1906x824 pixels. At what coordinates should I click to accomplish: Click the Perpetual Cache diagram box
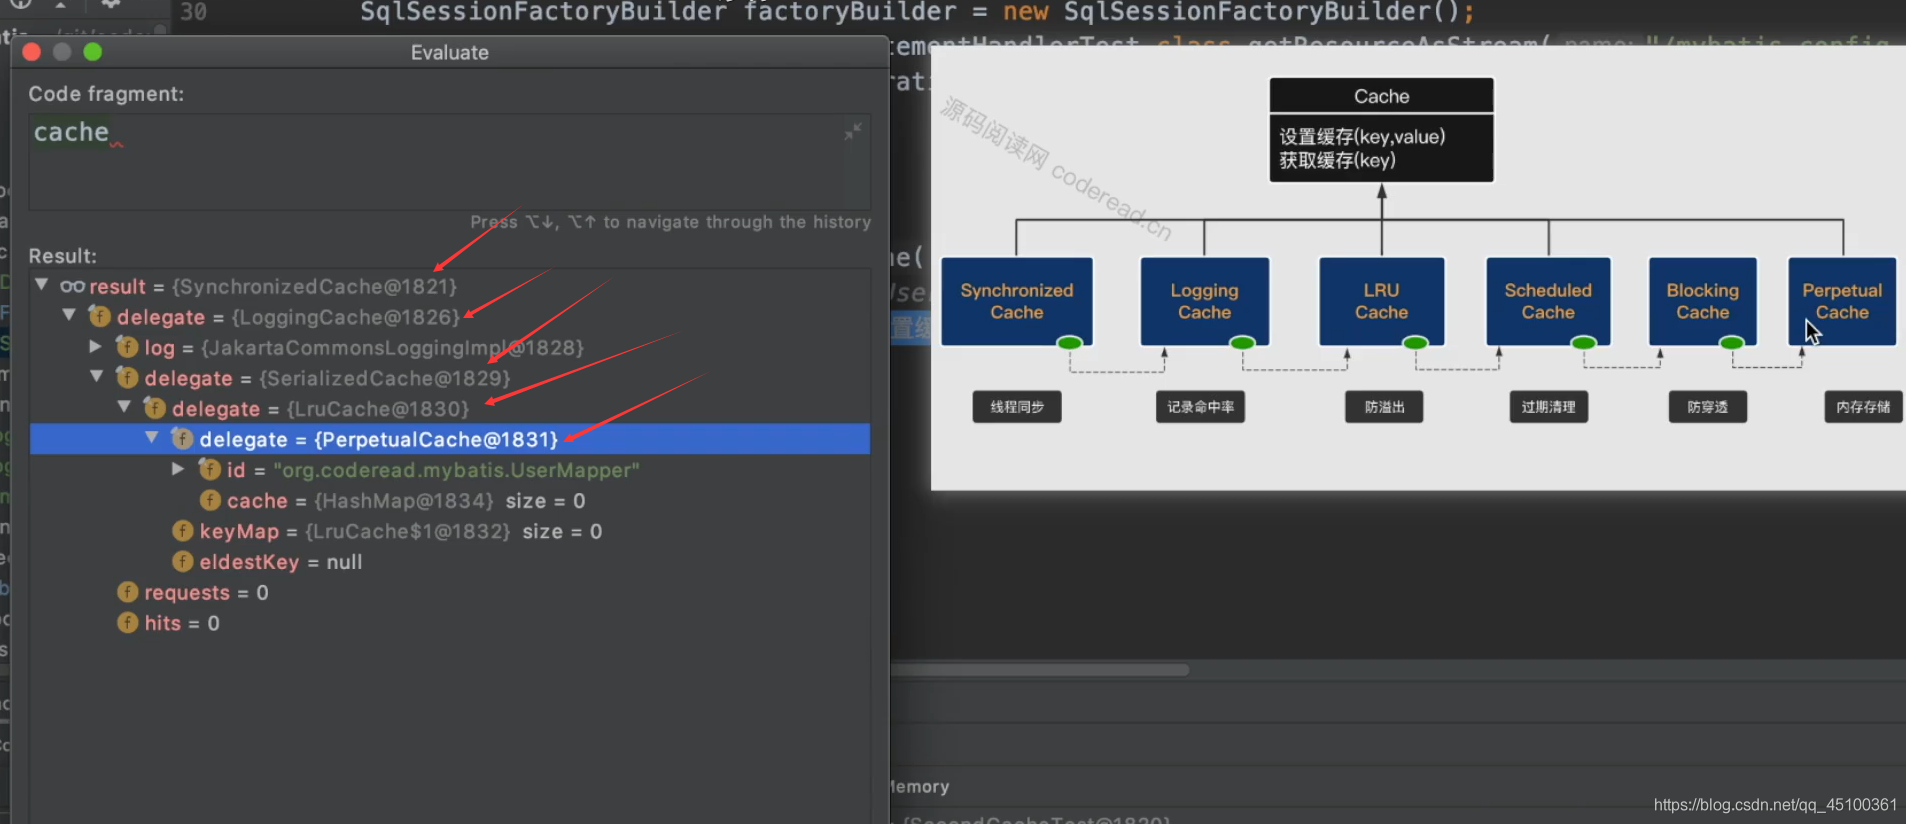coord(1842,301)
